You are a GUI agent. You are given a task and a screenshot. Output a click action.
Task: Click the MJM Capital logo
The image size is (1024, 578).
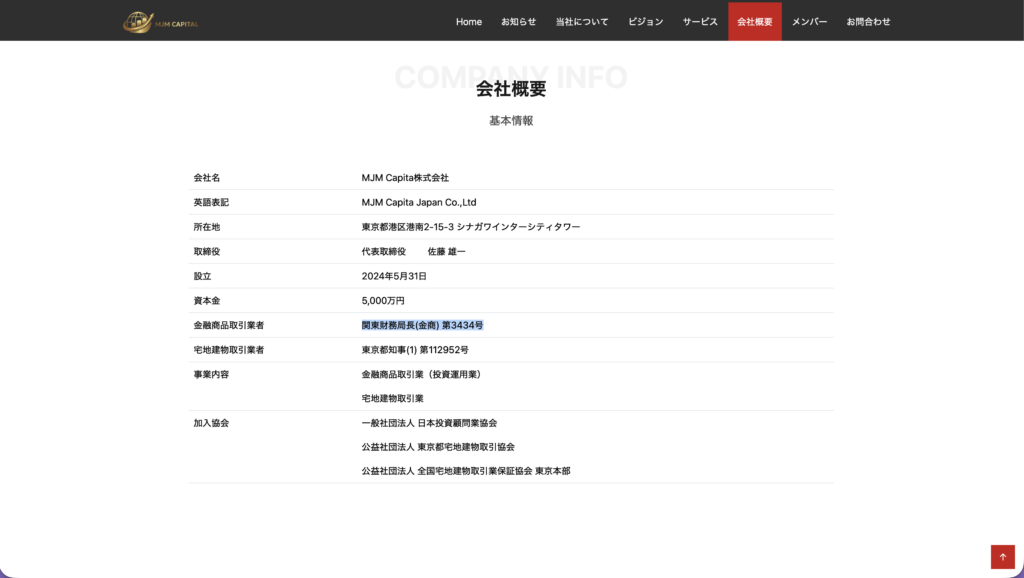(x=161, y=22)
